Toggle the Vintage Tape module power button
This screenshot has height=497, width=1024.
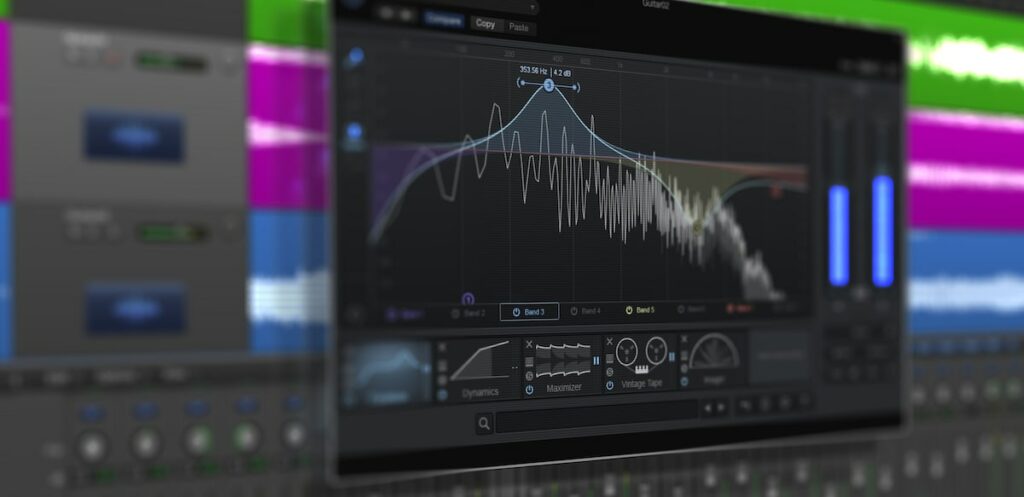click(x=609, y=385)
